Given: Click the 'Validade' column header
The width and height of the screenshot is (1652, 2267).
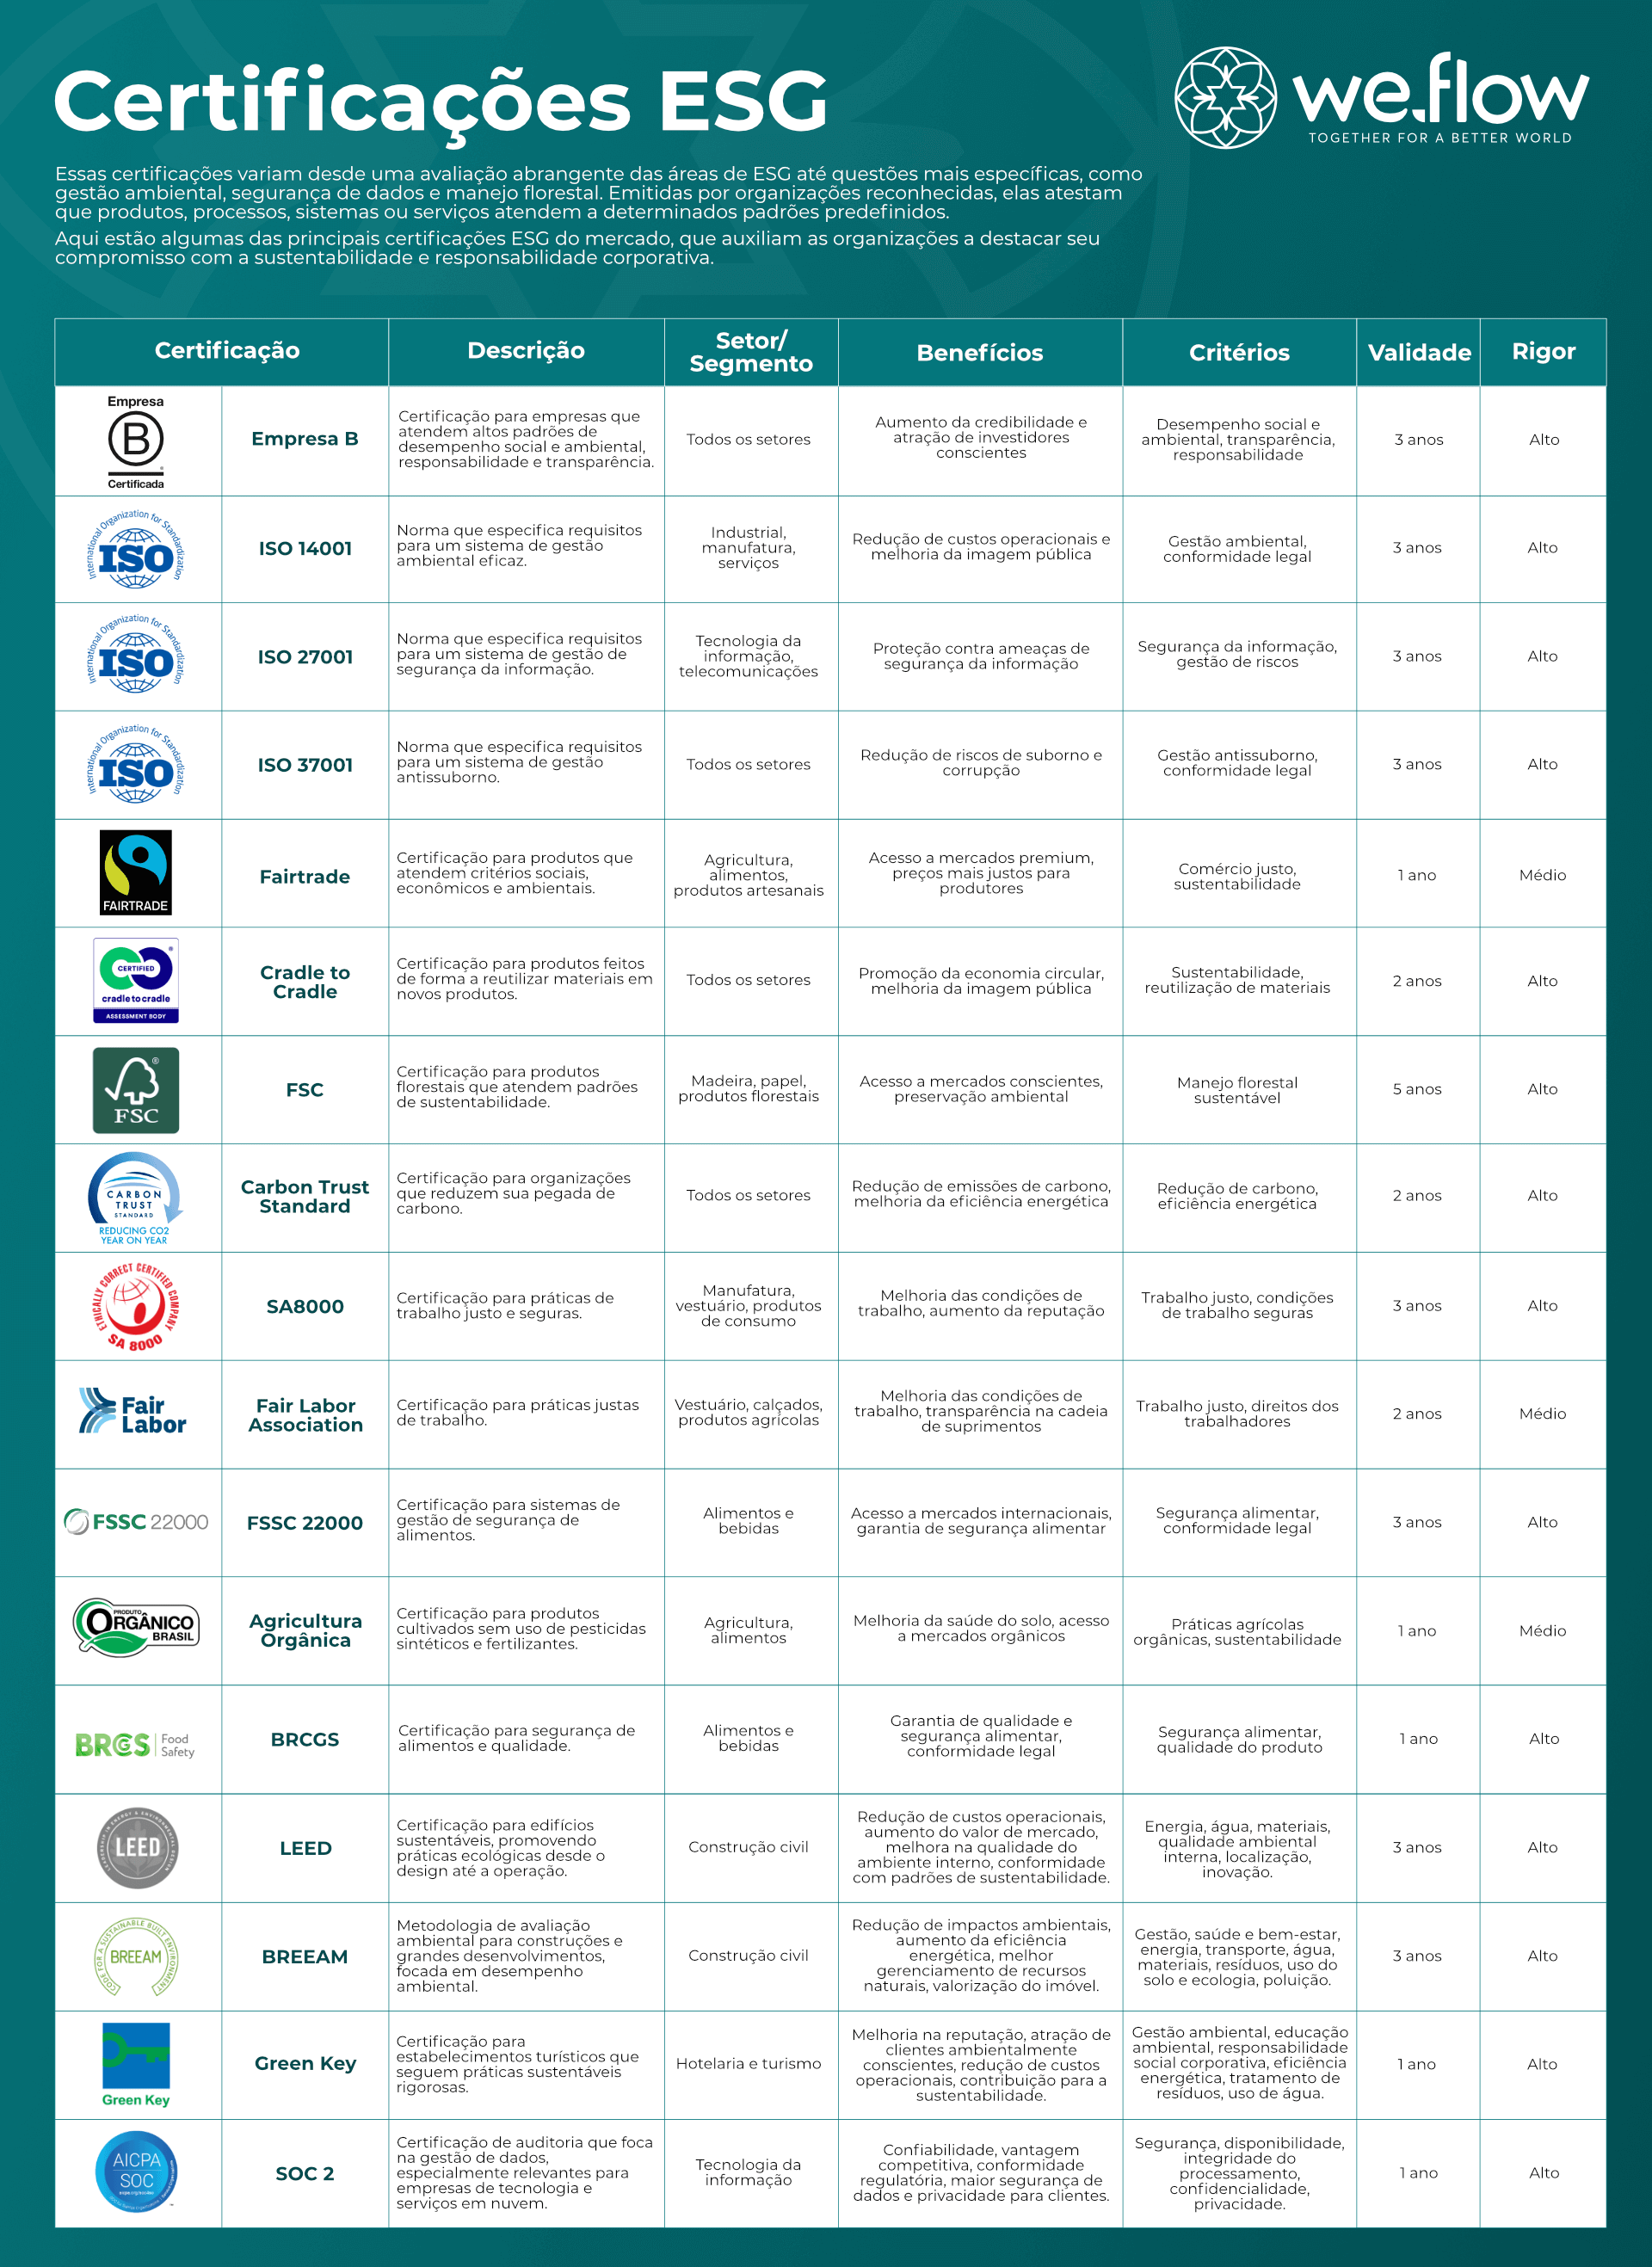Looking at the screenshot, I should (x=1419, y=352).
